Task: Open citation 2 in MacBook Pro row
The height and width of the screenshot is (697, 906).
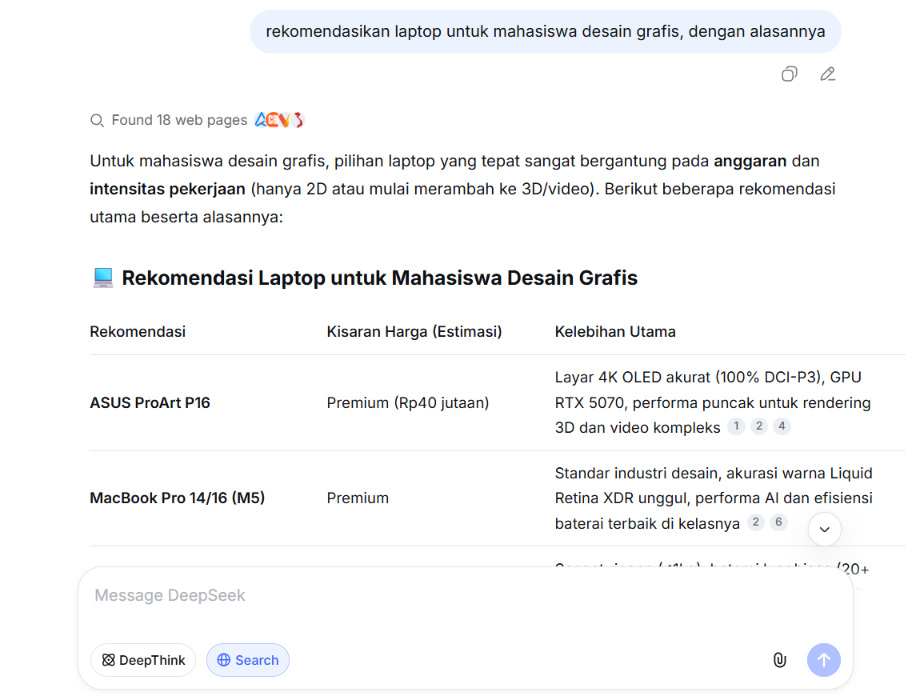Action: [755, 522]
